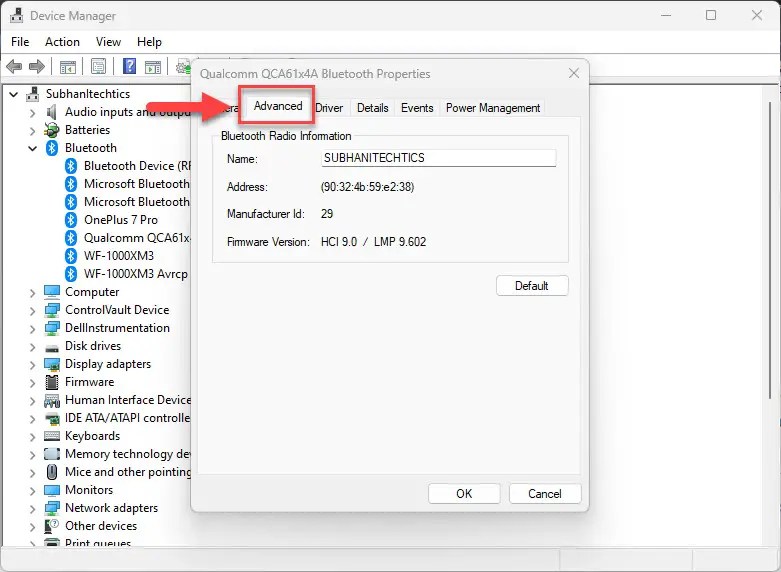
Task: Click the Back arrow toolbar icon
Action: point(14,66)
